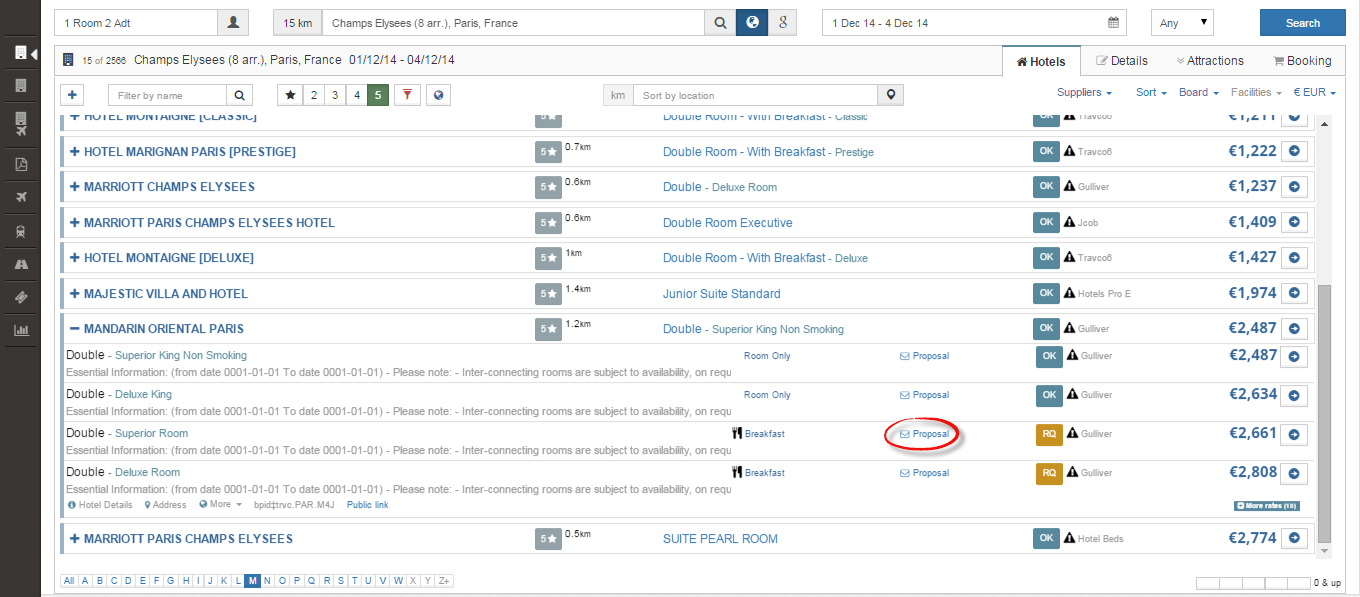
Task: Click the blue plus add button in toolbar
Action: pos(72,95)
